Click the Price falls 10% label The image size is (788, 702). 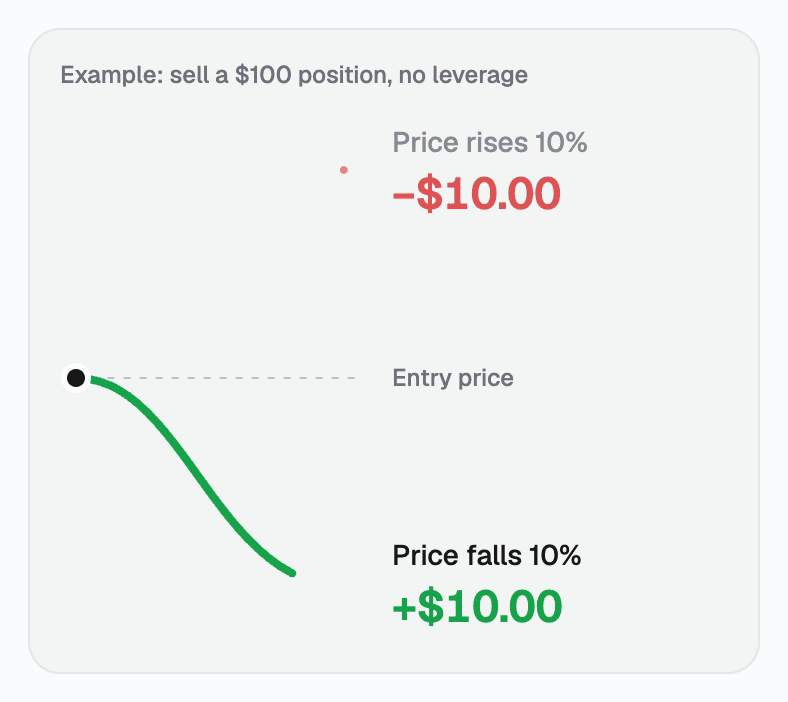486,555
